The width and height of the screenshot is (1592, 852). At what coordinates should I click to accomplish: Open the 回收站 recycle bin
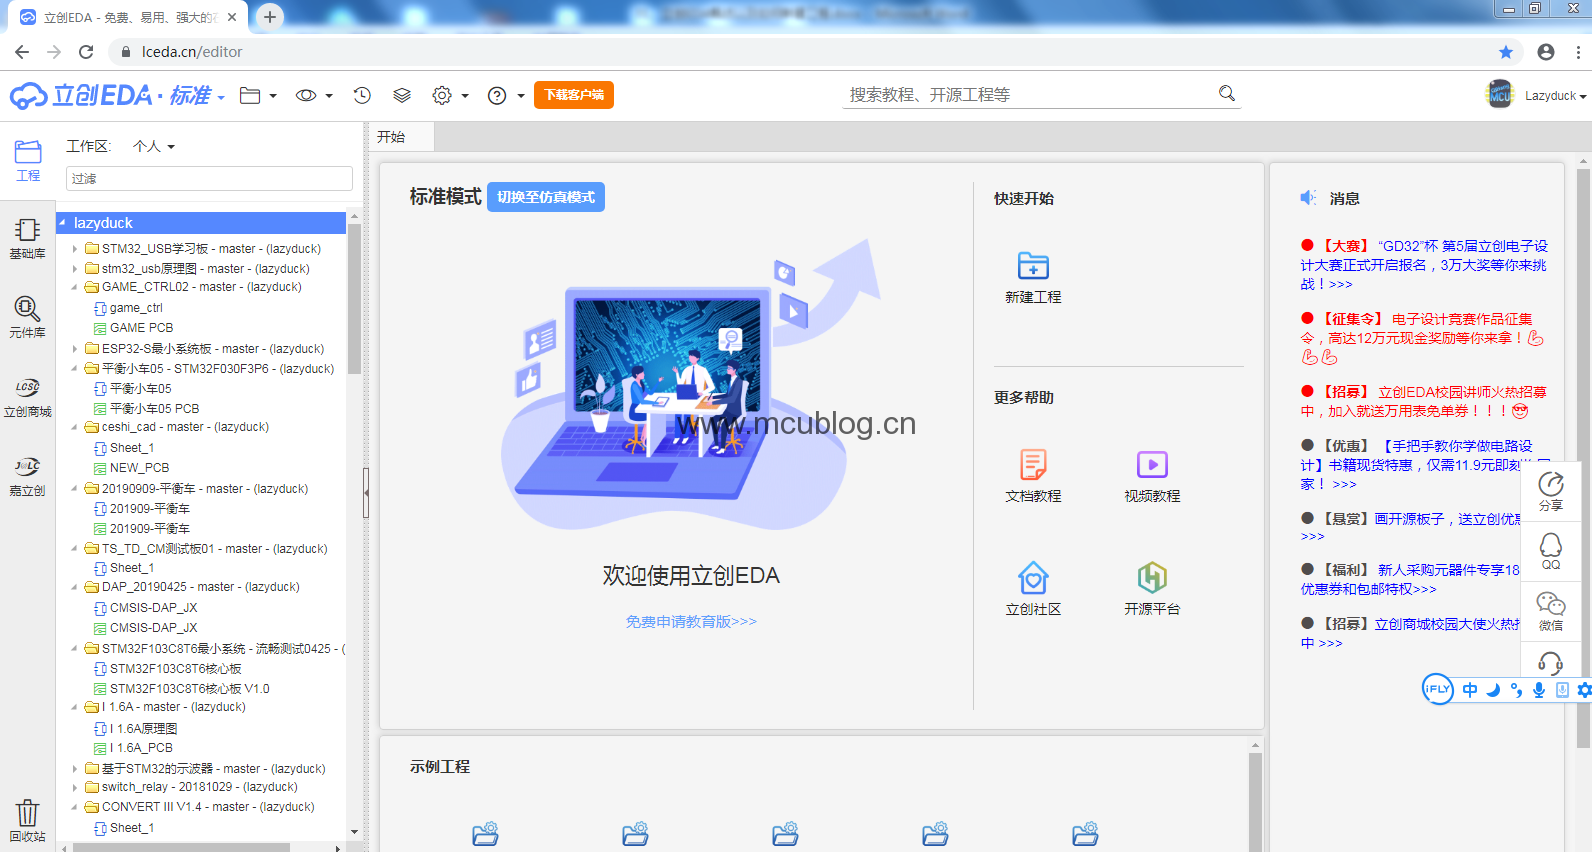click(28, 820)
